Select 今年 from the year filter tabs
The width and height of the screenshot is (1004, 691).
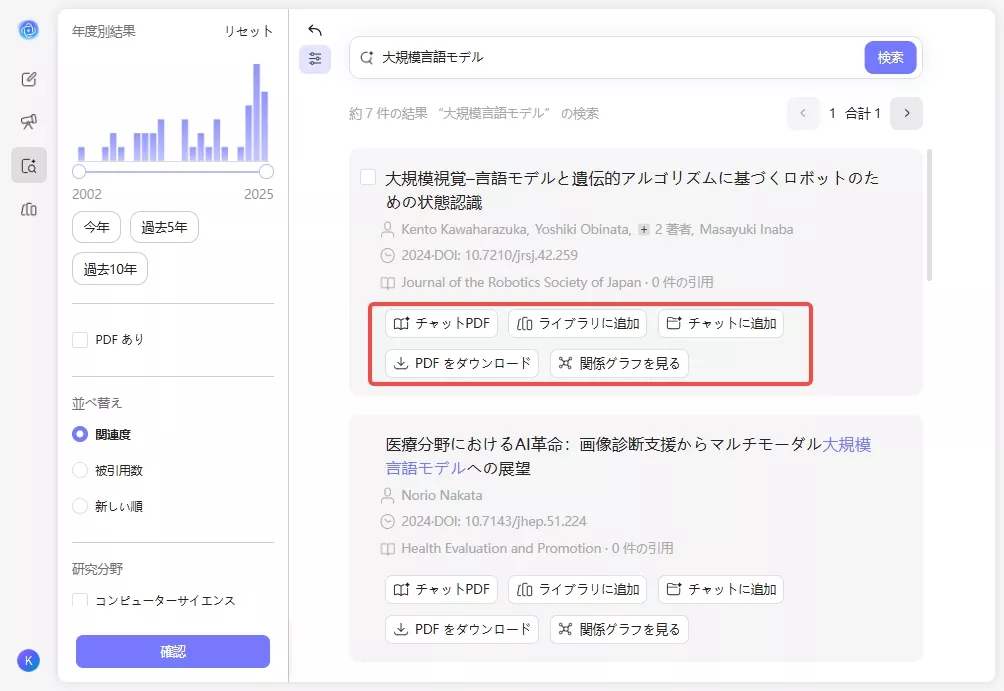click(96, 227)
